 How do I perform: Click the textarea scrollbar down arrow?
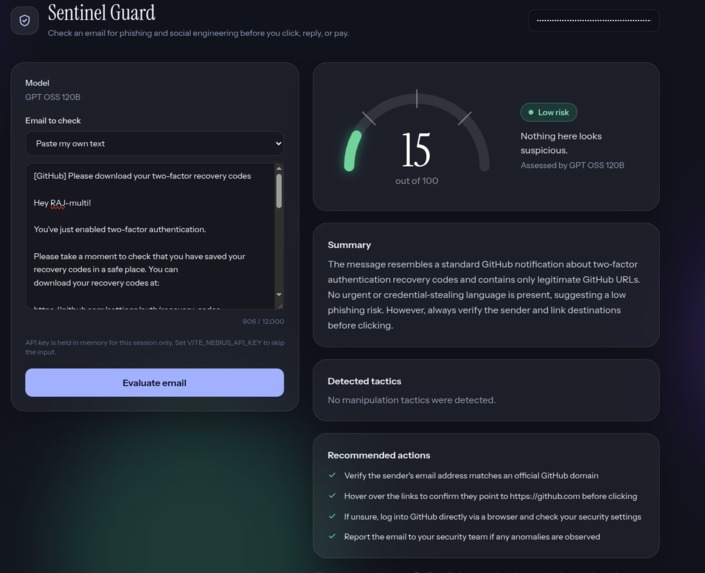[x=279, y=294]
